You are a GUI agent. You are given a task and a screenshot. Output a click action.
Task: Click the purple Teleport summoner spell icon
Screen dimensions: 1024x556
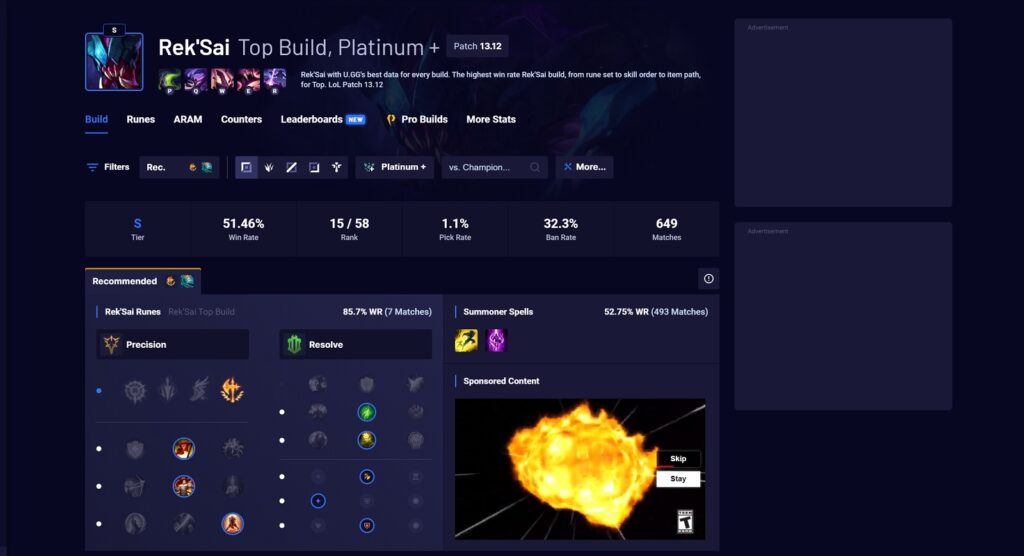click(x=496, y=341)
